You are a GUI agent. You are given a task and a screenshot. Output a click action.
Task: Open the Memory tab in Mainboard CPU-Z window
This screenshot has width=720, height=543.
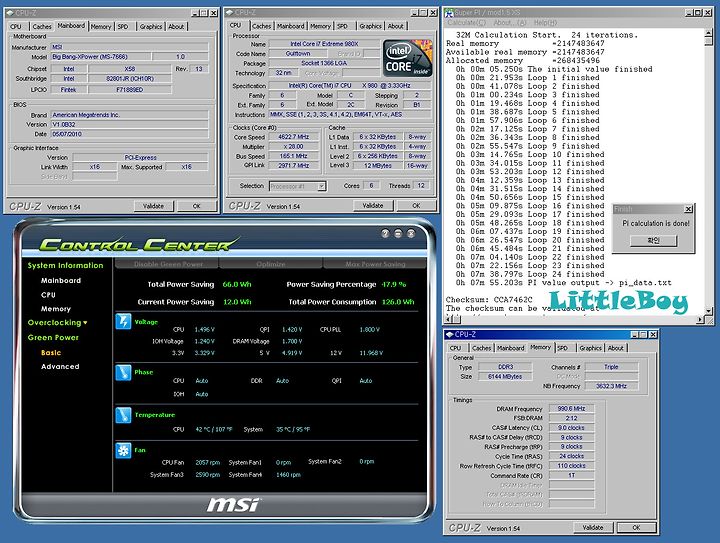(101, 27)
